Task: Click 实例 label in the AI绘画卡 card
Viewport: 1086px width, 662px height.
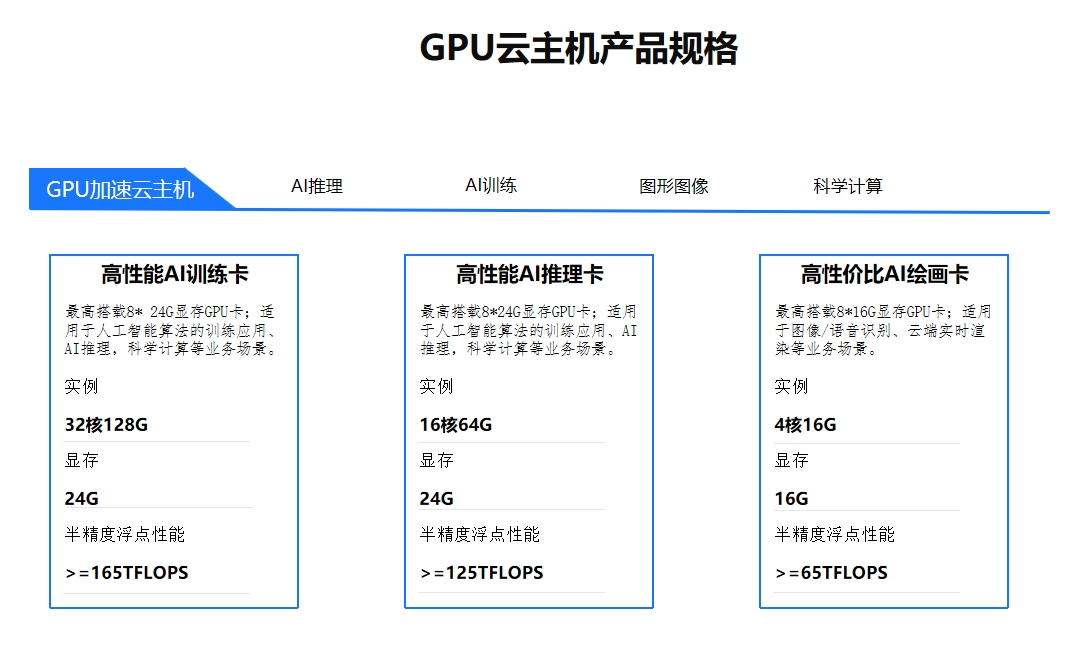Action: click(792, 386)
